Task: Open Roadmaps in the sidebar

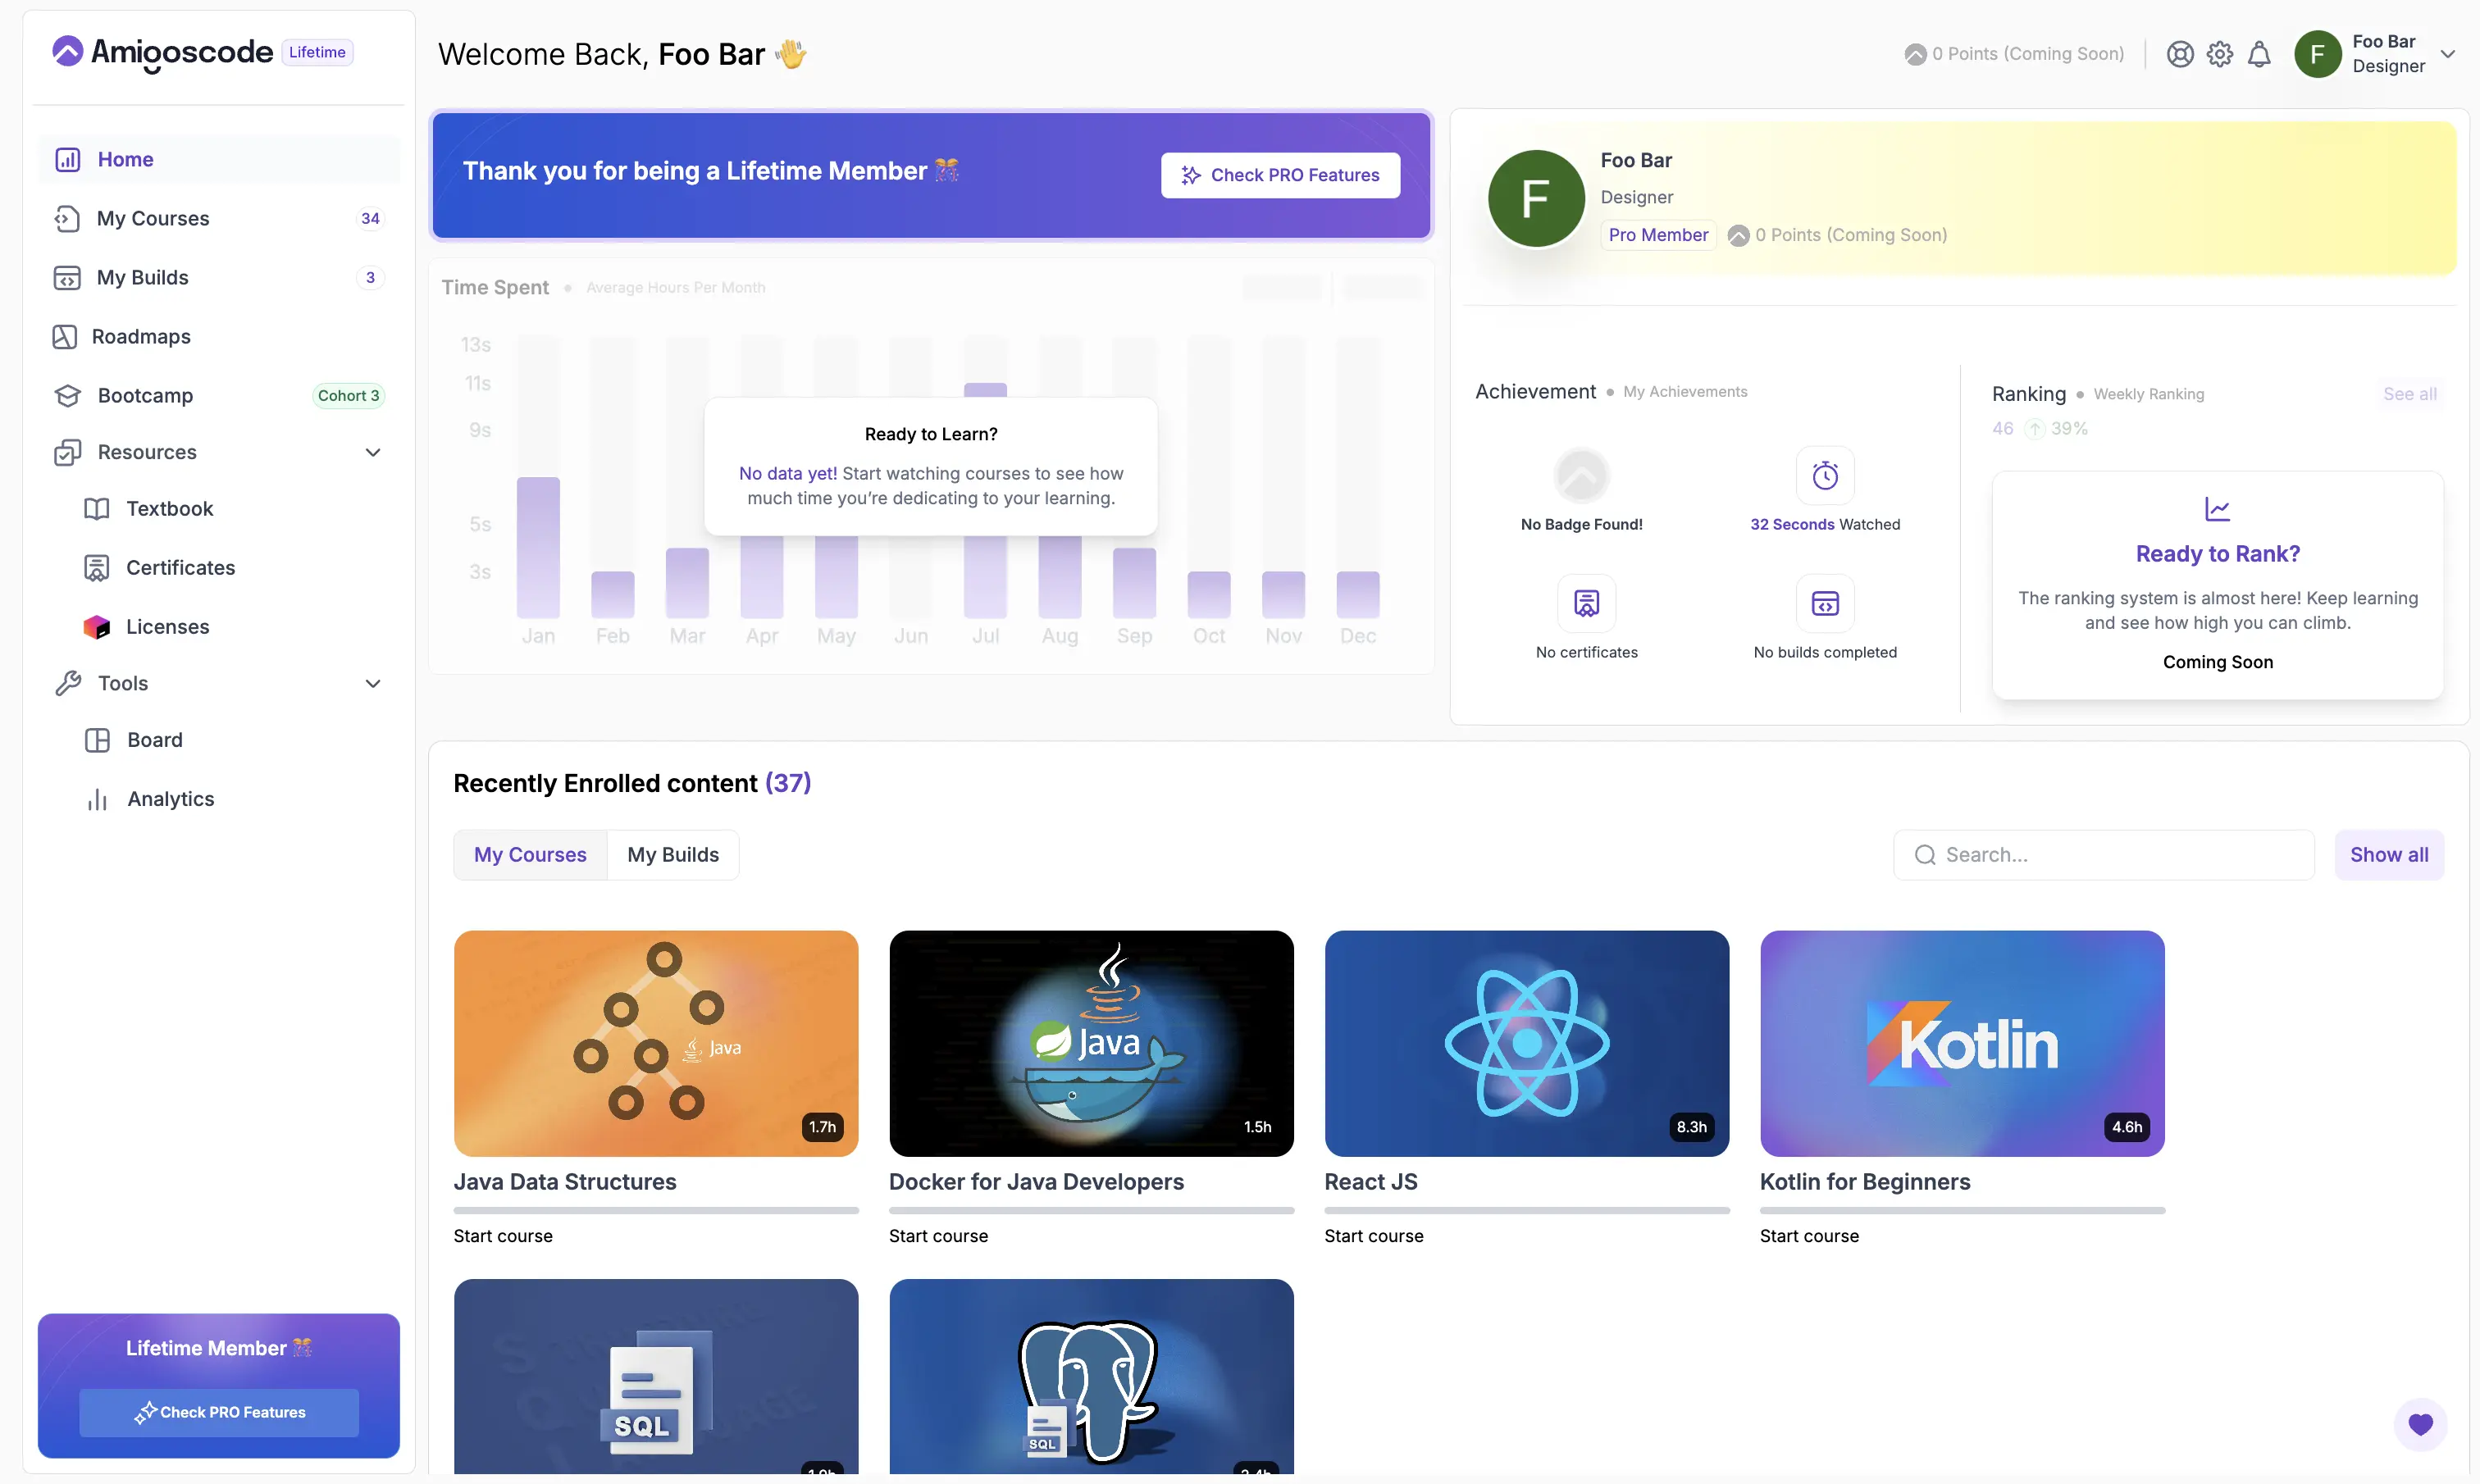Action: pos(141,336)
